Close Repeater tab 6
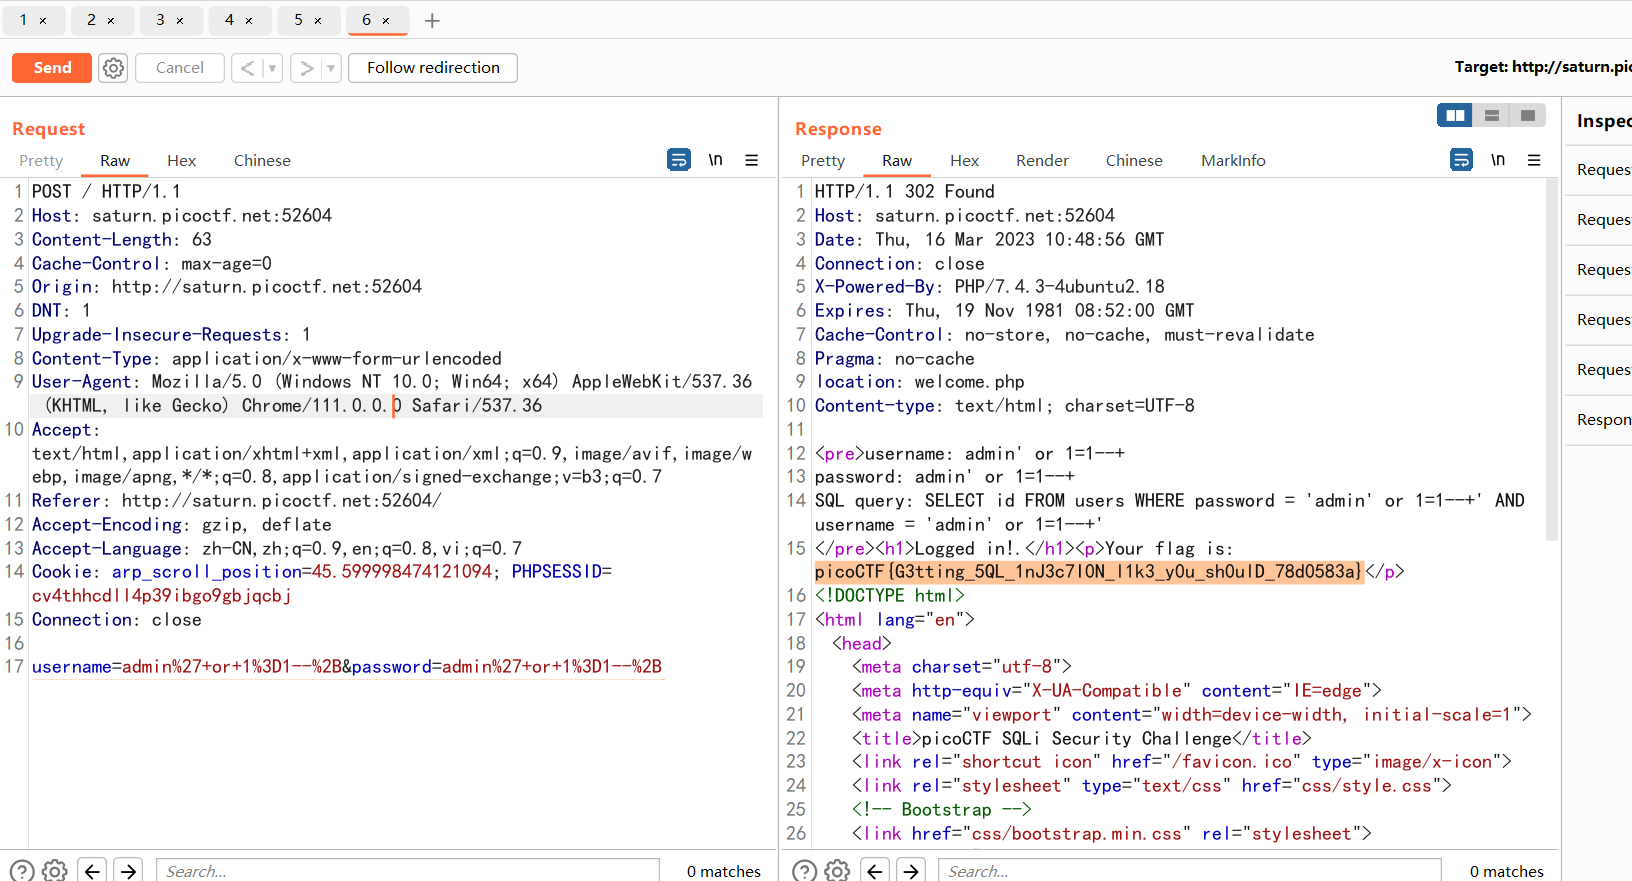The height and width of the screenshot is (881, 1632). [386, 21]
